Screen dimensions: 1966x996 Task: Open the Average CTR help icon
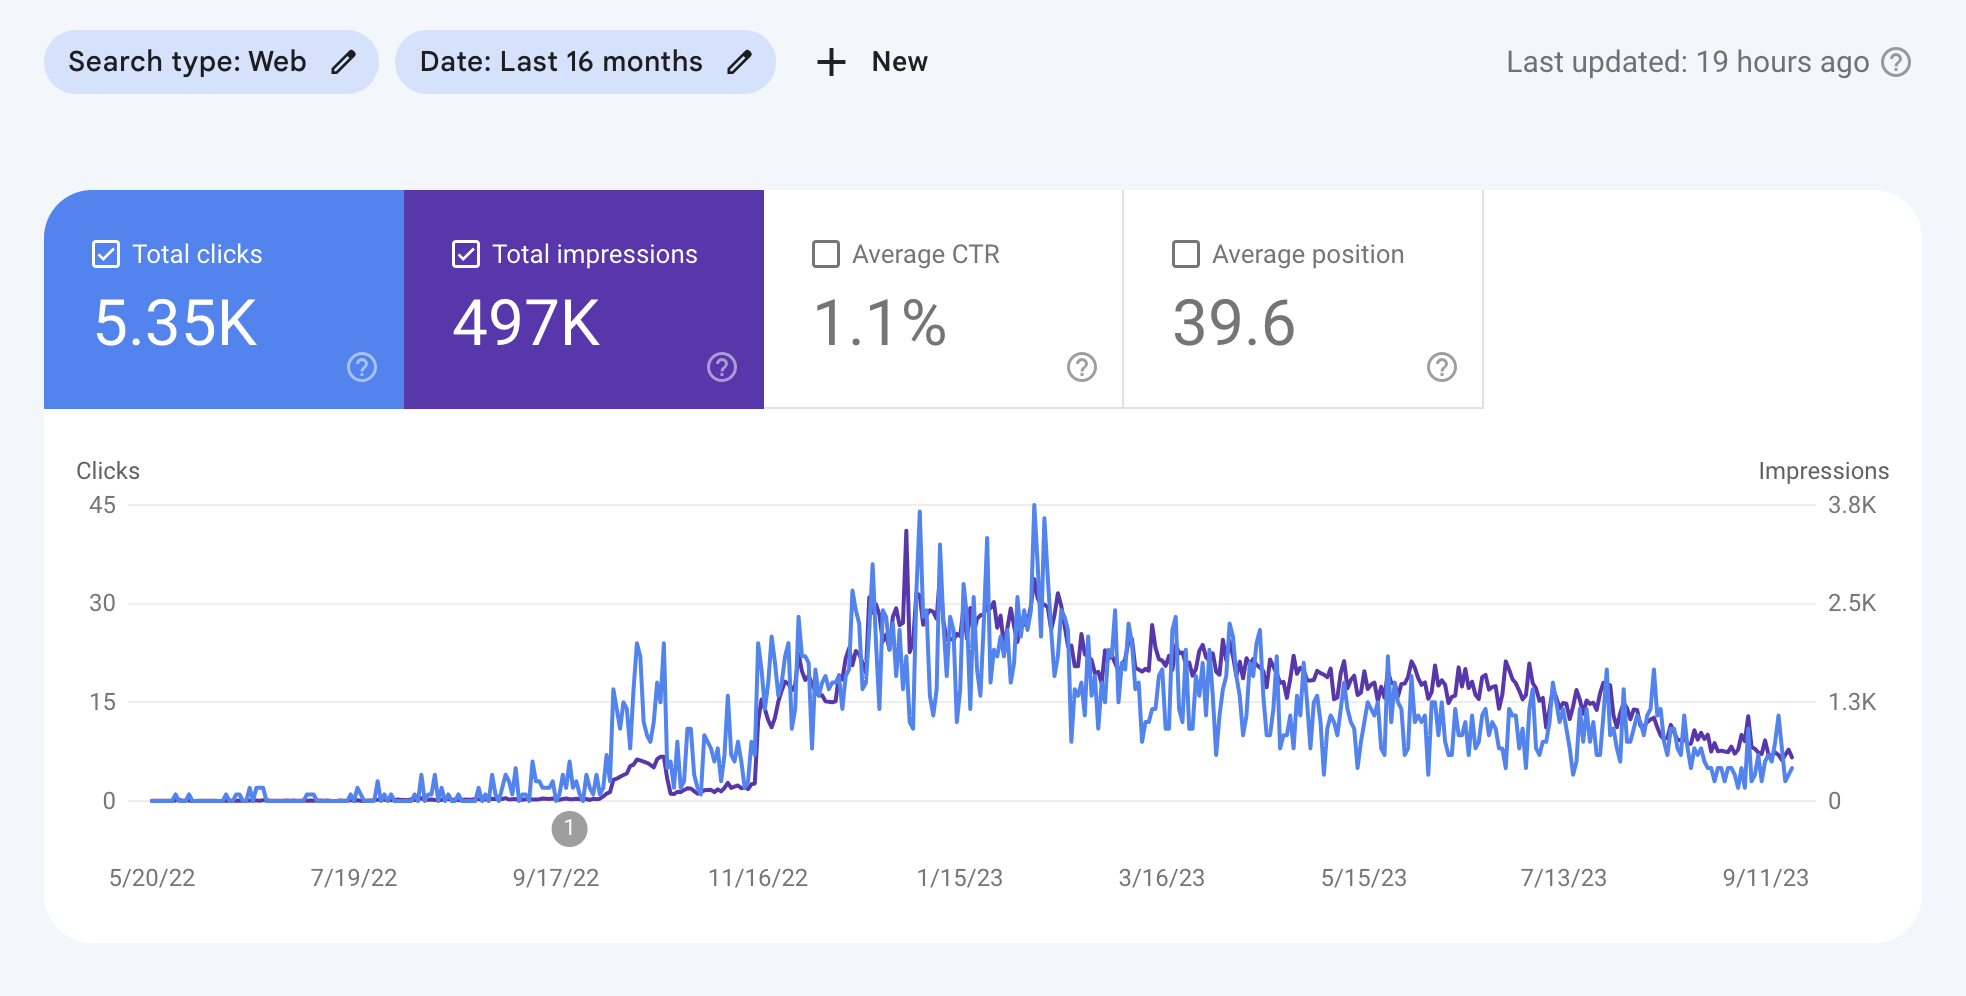1082,367
